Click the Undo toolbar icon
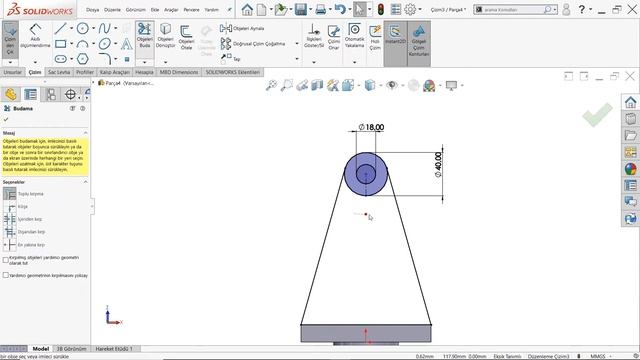Viewport: 640px width, 360px height. click(340, 9)
